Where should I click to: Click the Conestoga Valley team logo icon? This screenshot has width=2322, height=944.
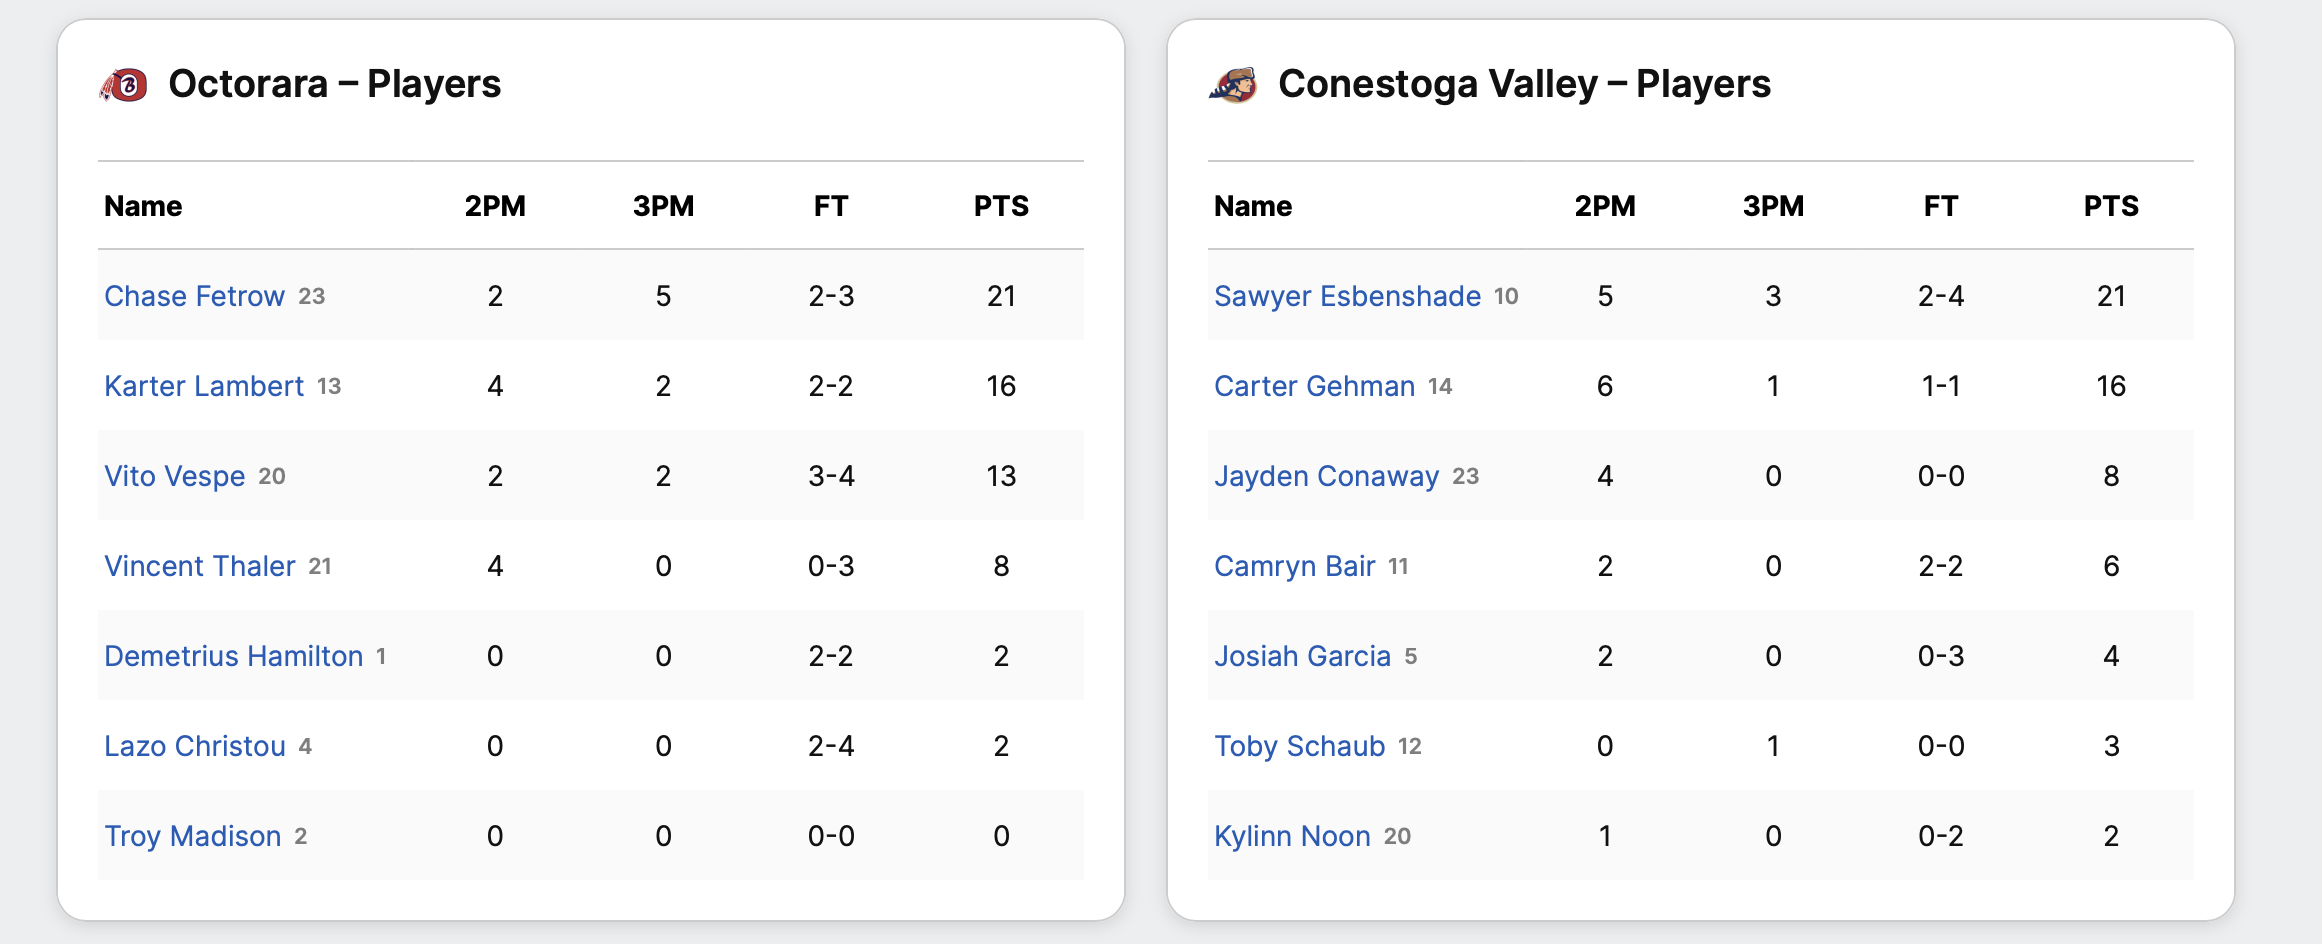[1234, 85]
